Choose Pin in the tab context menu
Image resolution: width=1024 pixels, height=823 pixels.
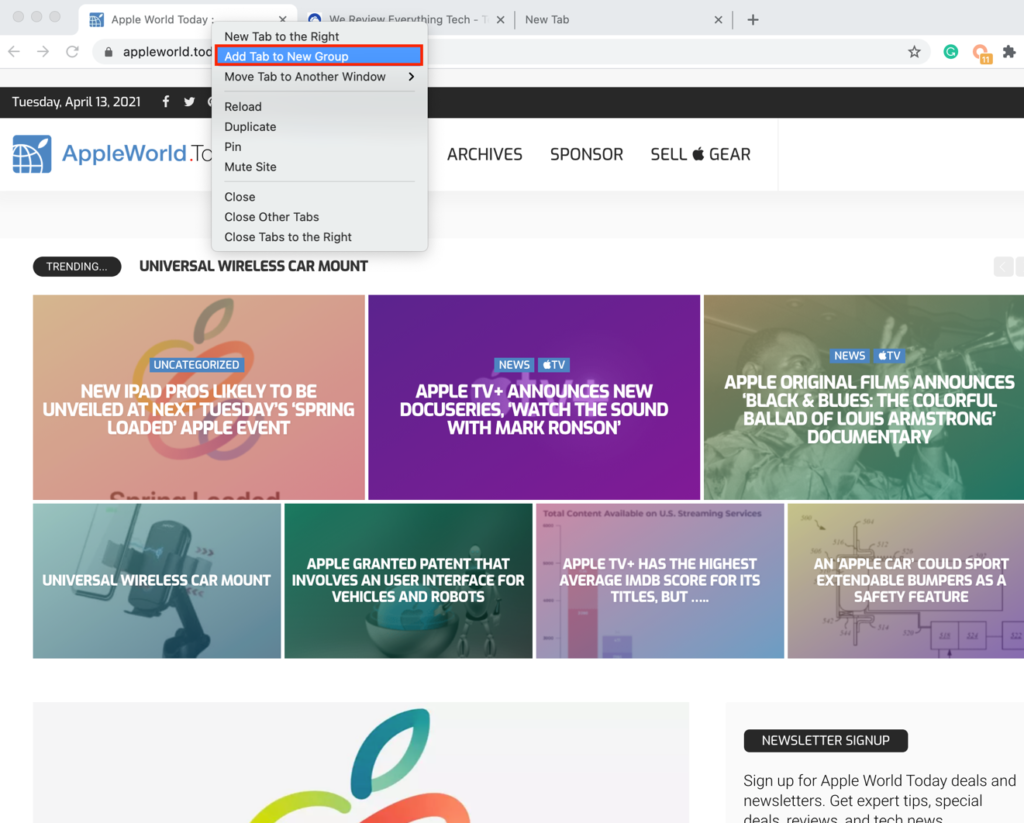click(x=233, y=147)
